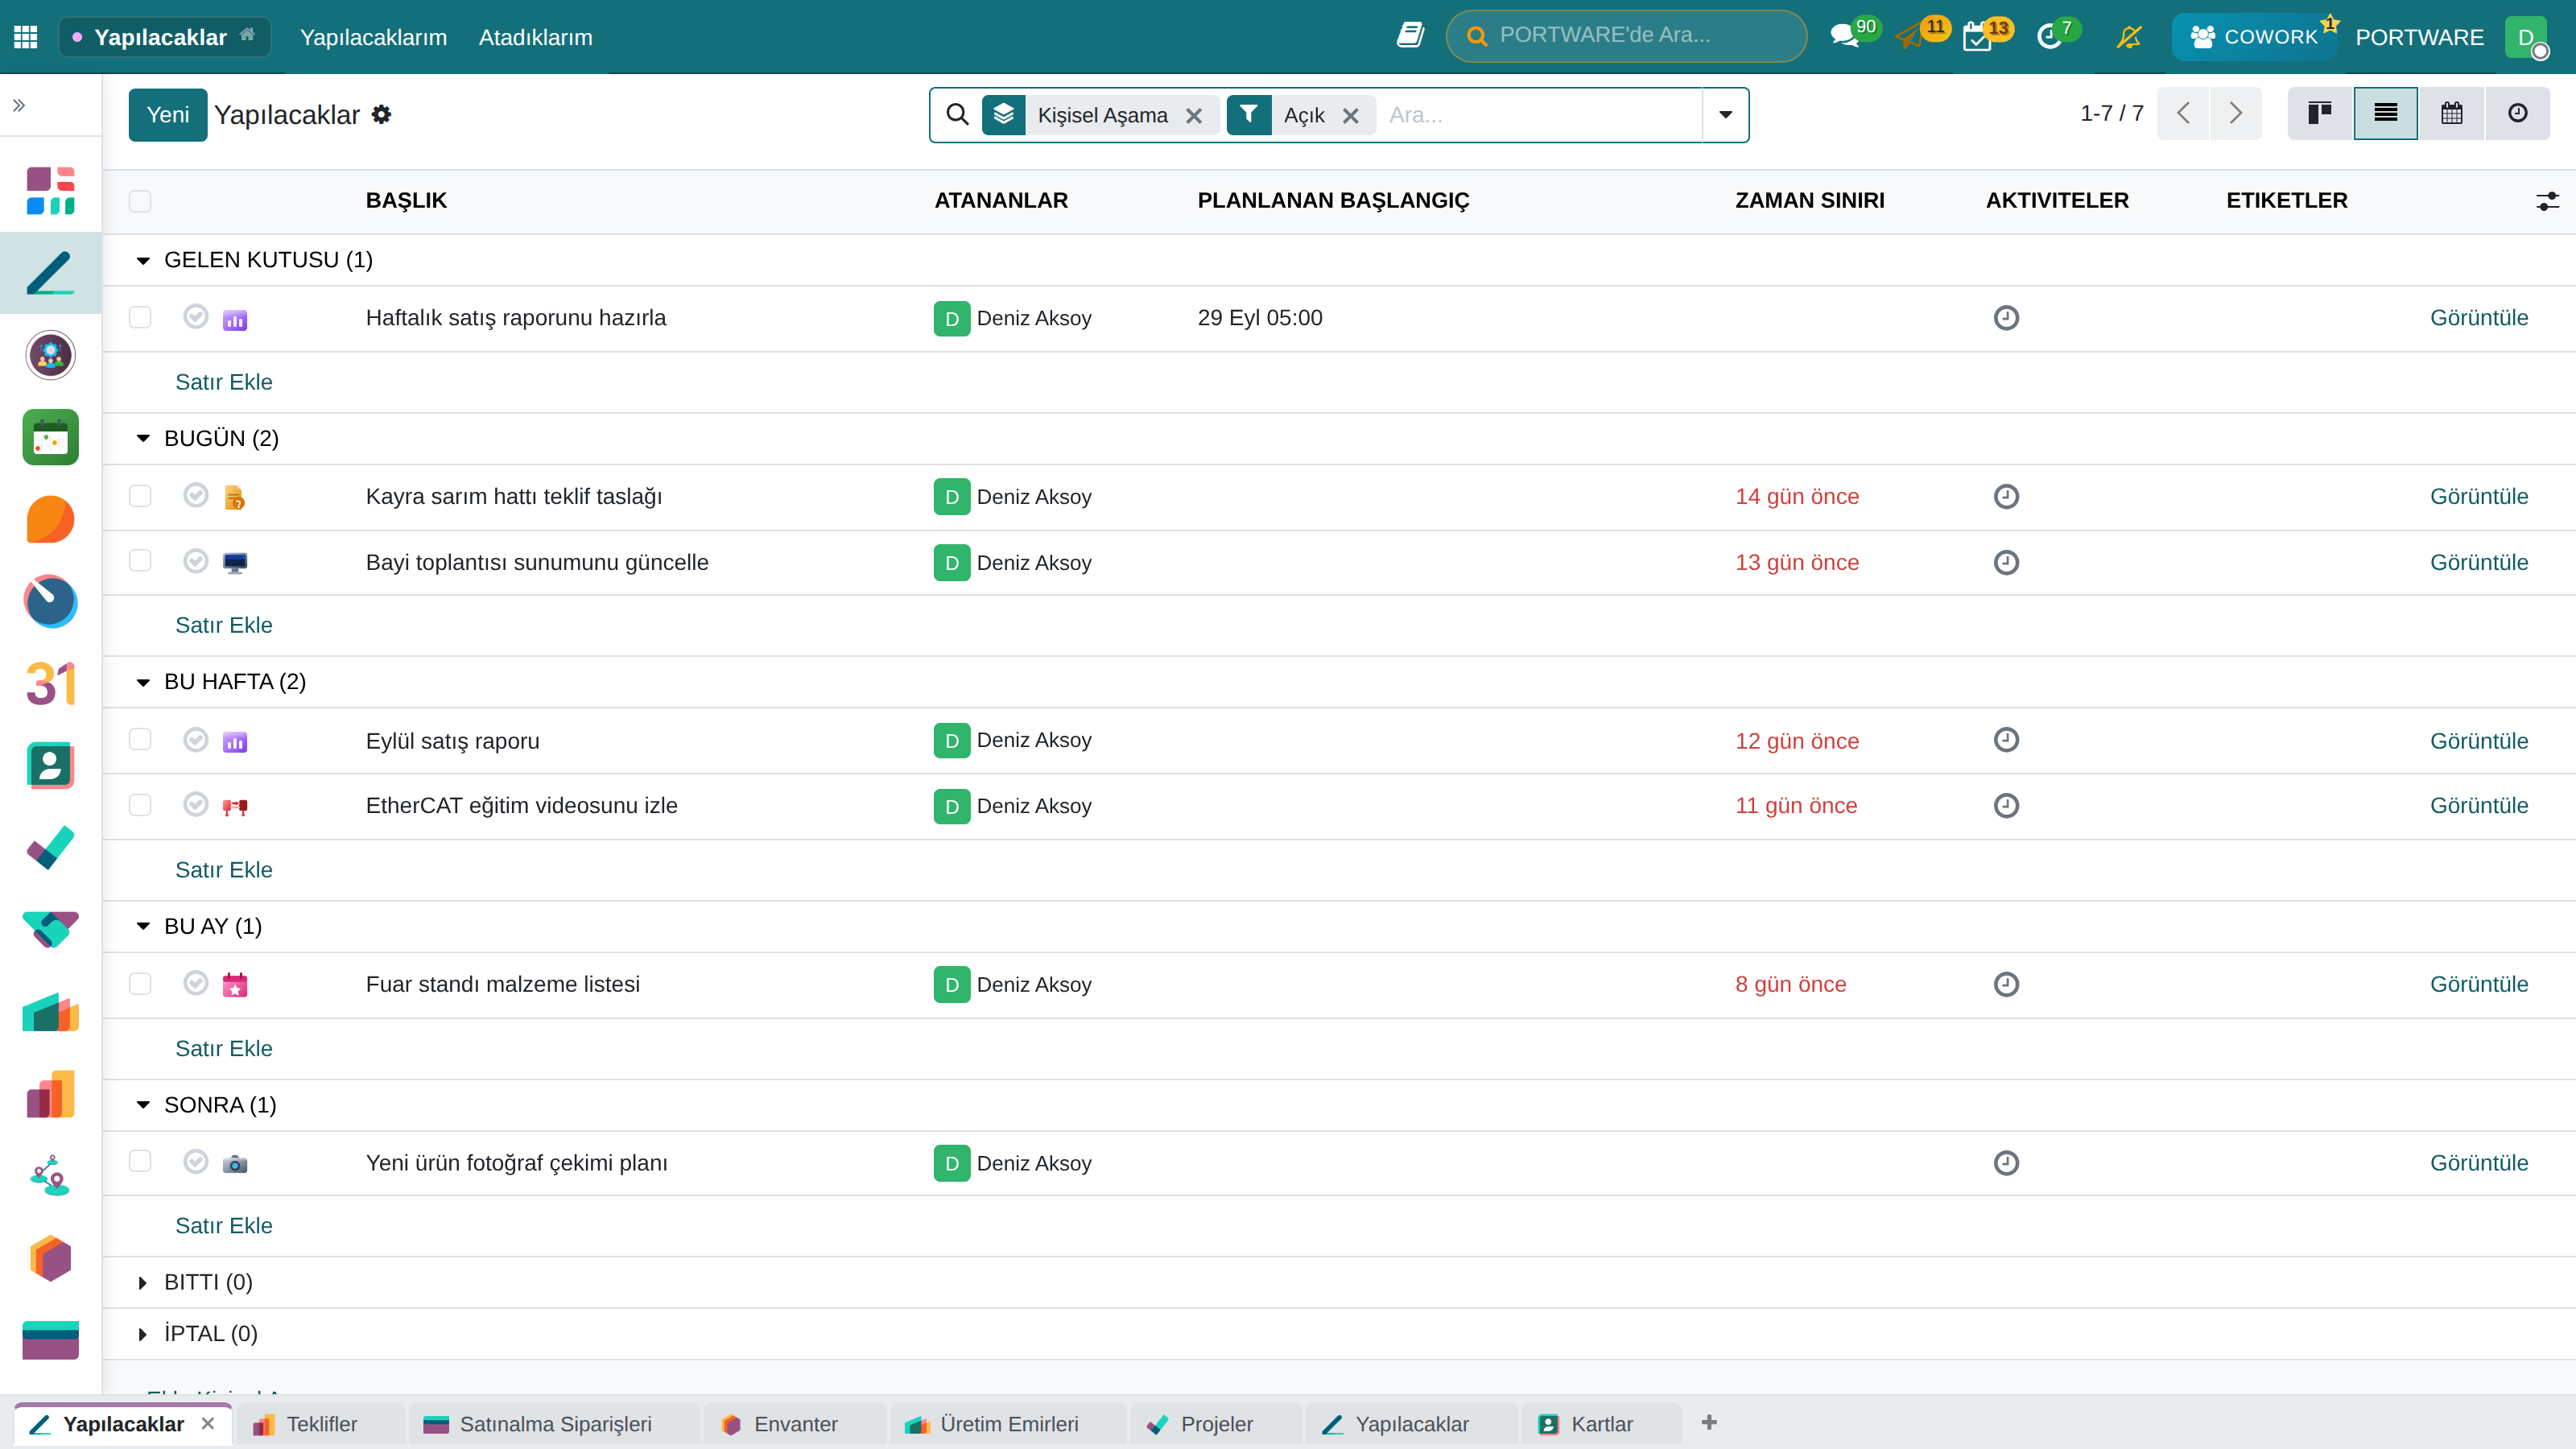Click the Yeni button
The width and height of the screenshot is (2576, 1449).
(167, 114)
